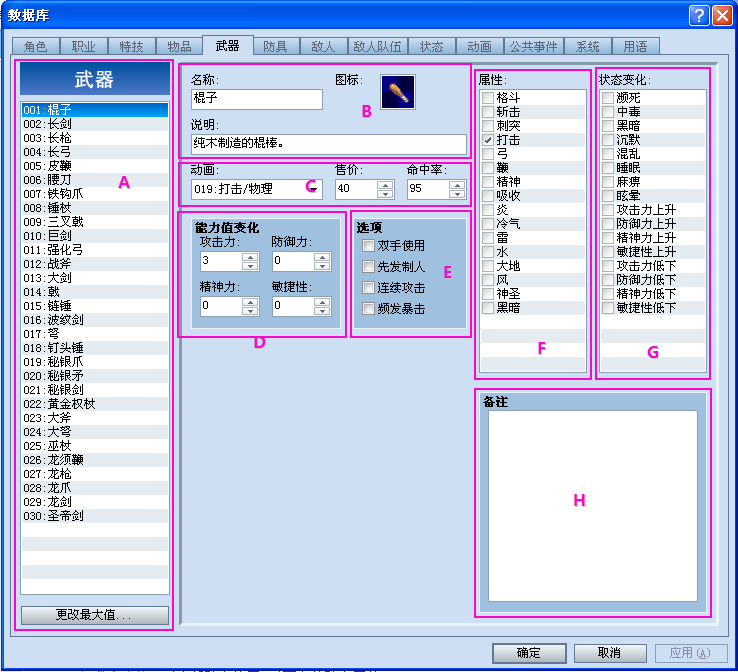Switch to the 角色 tab
This screenshot has width=738, height=672.
(36, 46)
